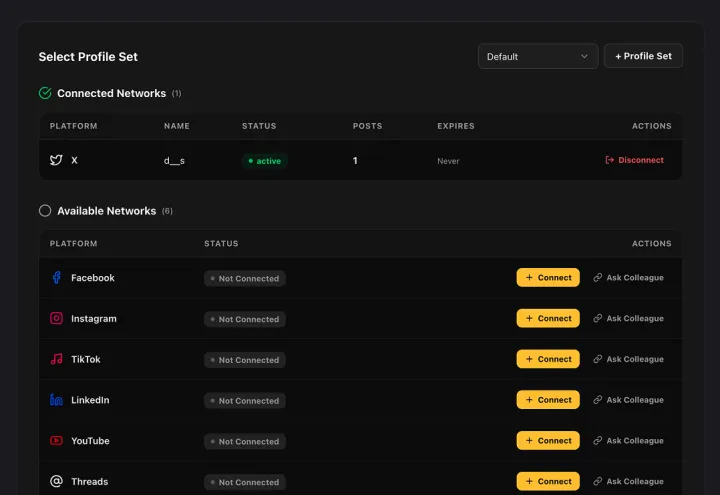Screen dimensions: 720x495
Task: Ask Colleague to connect Facebook
Action: pyautogui.click(x=628, y=277)
